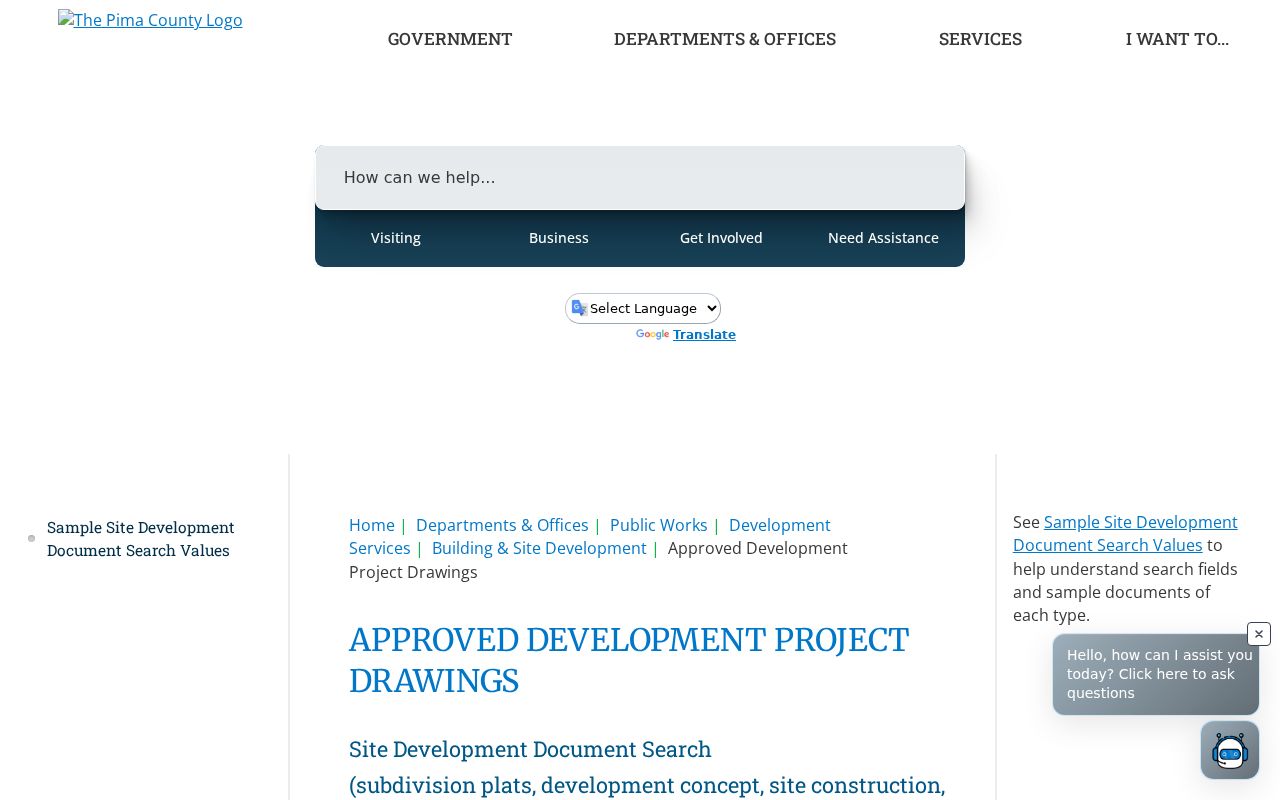Click the 'How can we help...' search field
This screenshot has width=1280, height=800.
640,178
